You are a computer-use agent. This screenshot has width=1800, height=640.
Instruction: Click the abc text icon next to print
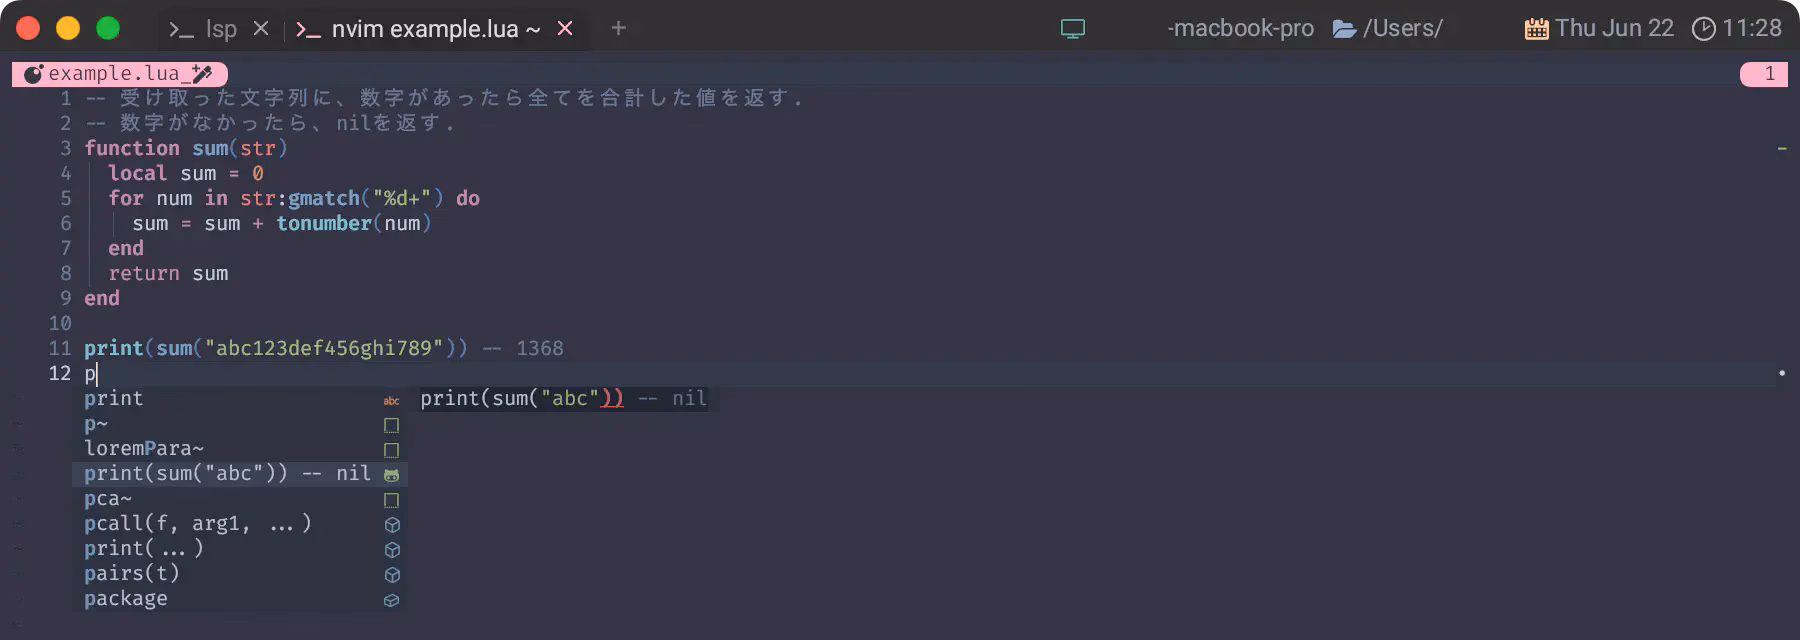[x=391, y=400]
